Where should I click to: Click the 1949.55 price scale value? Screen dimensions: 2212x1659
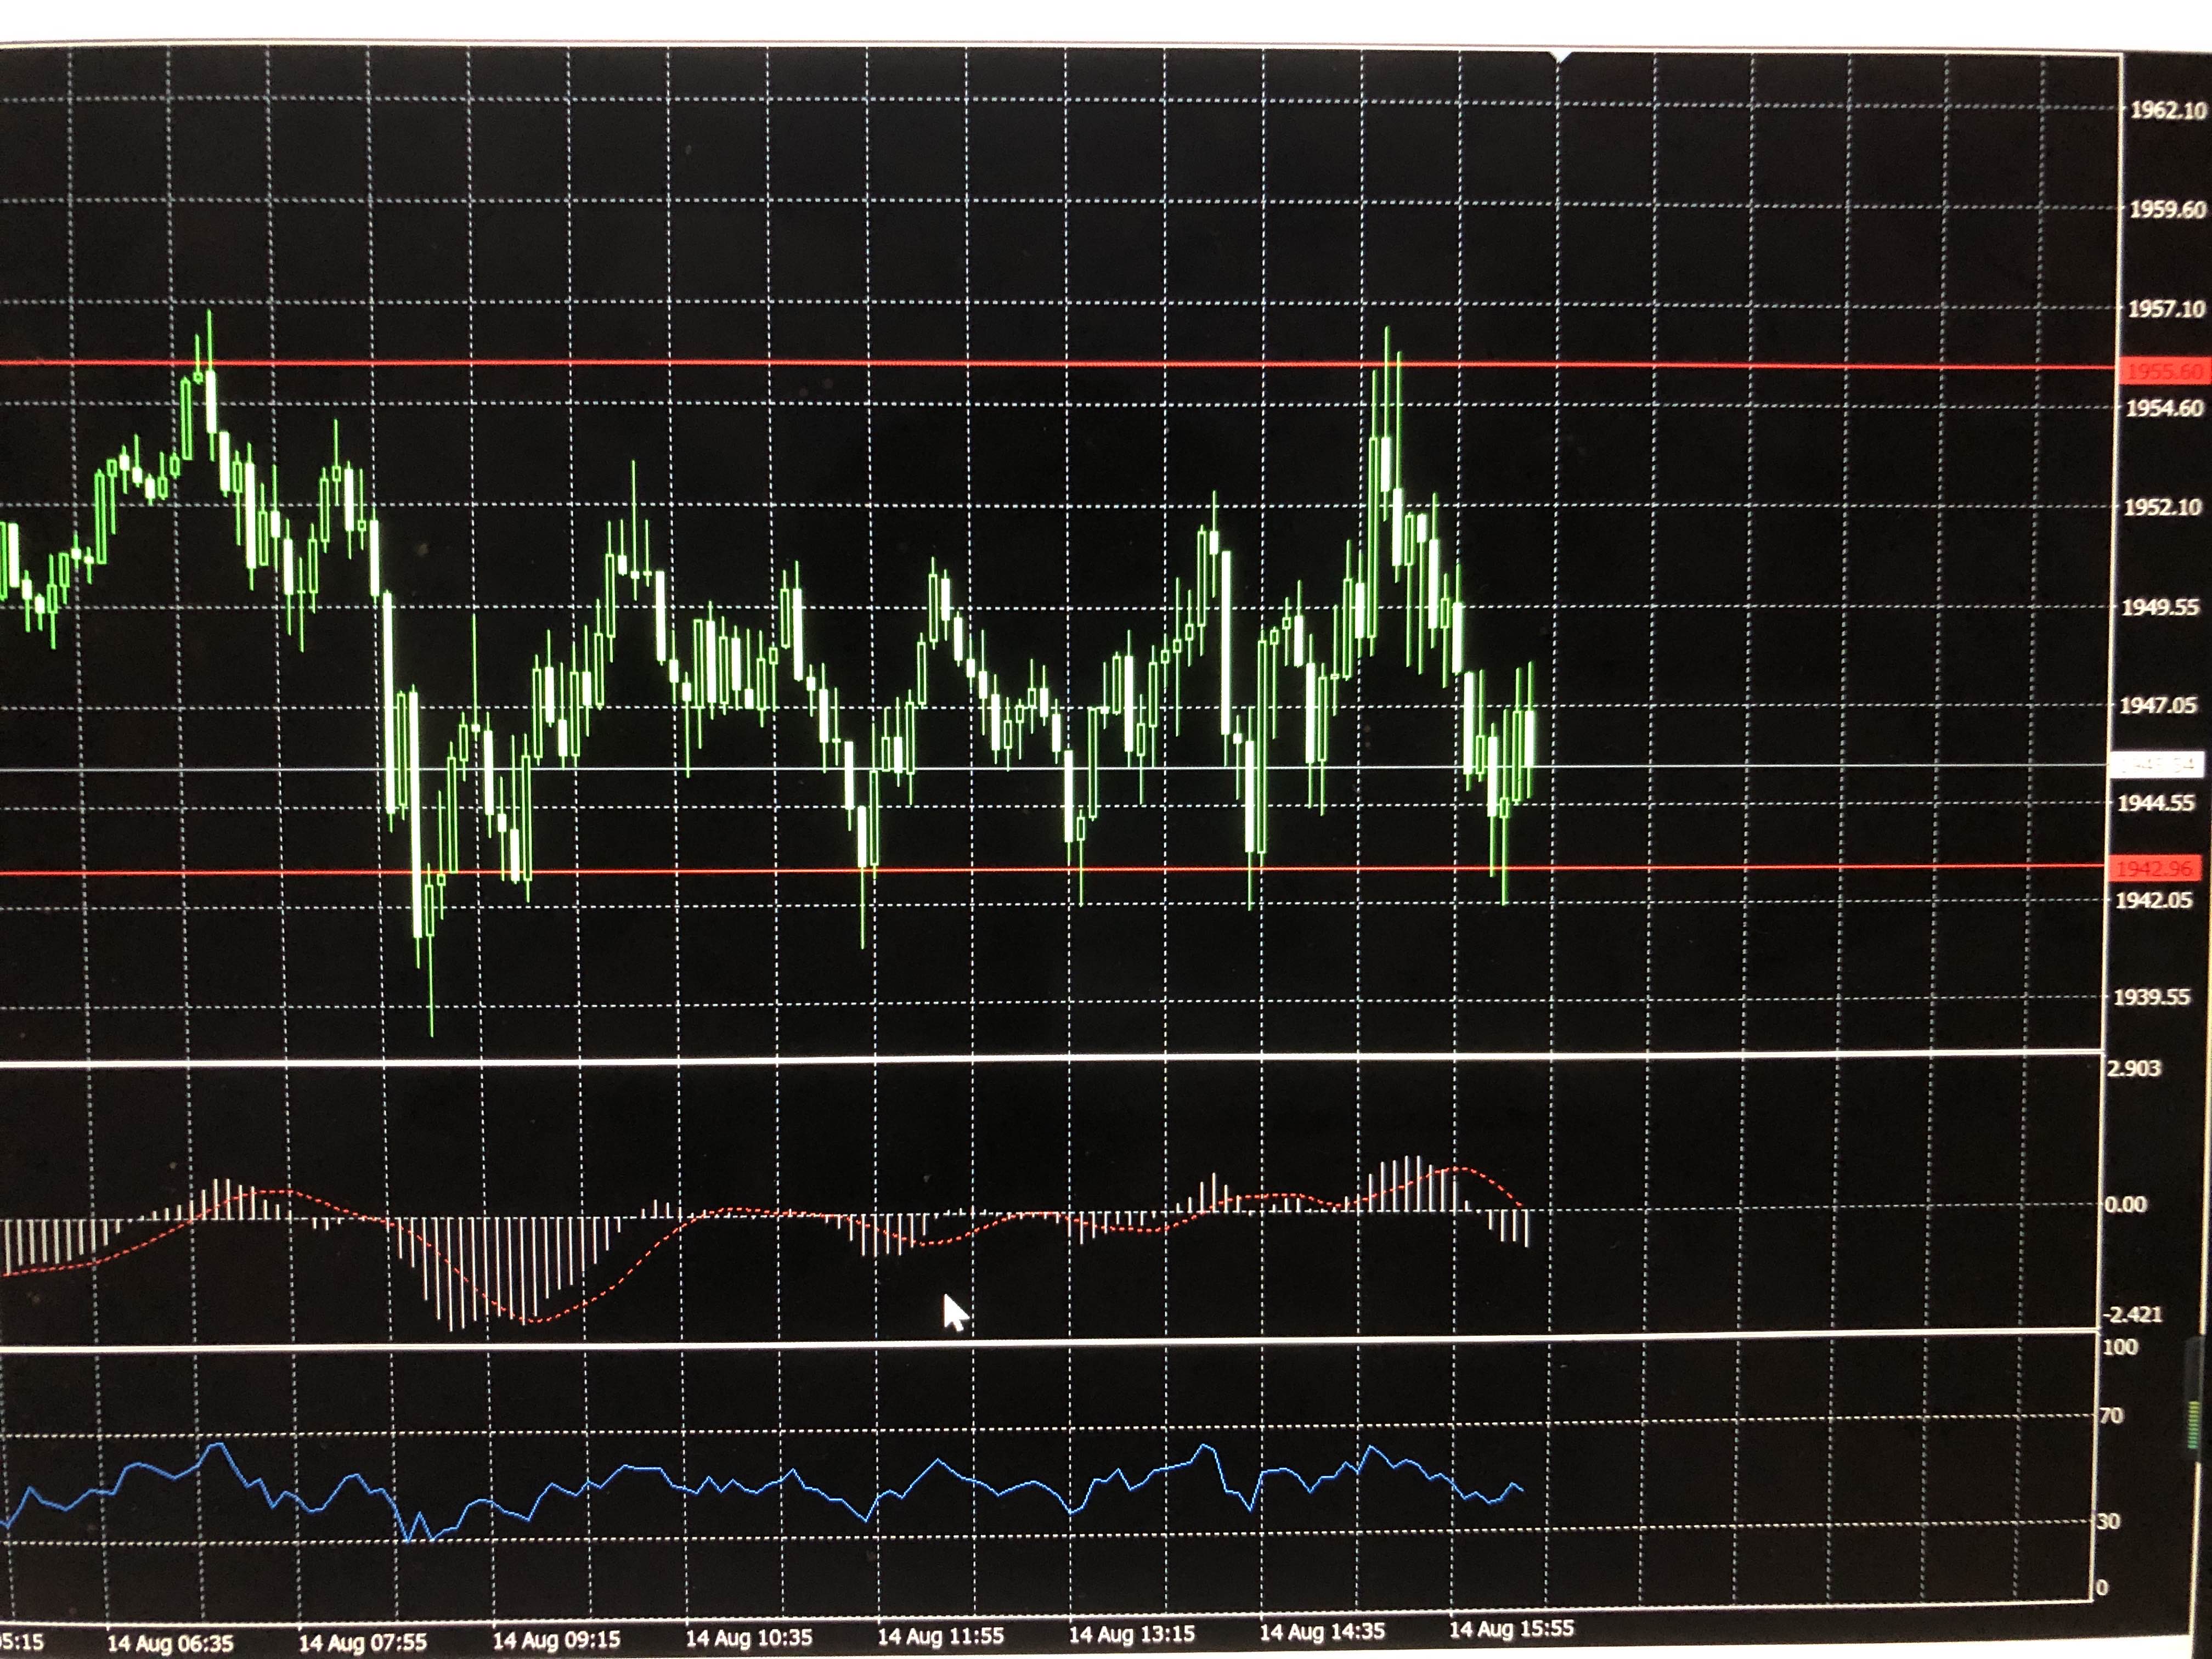(x=2160, y=607)
